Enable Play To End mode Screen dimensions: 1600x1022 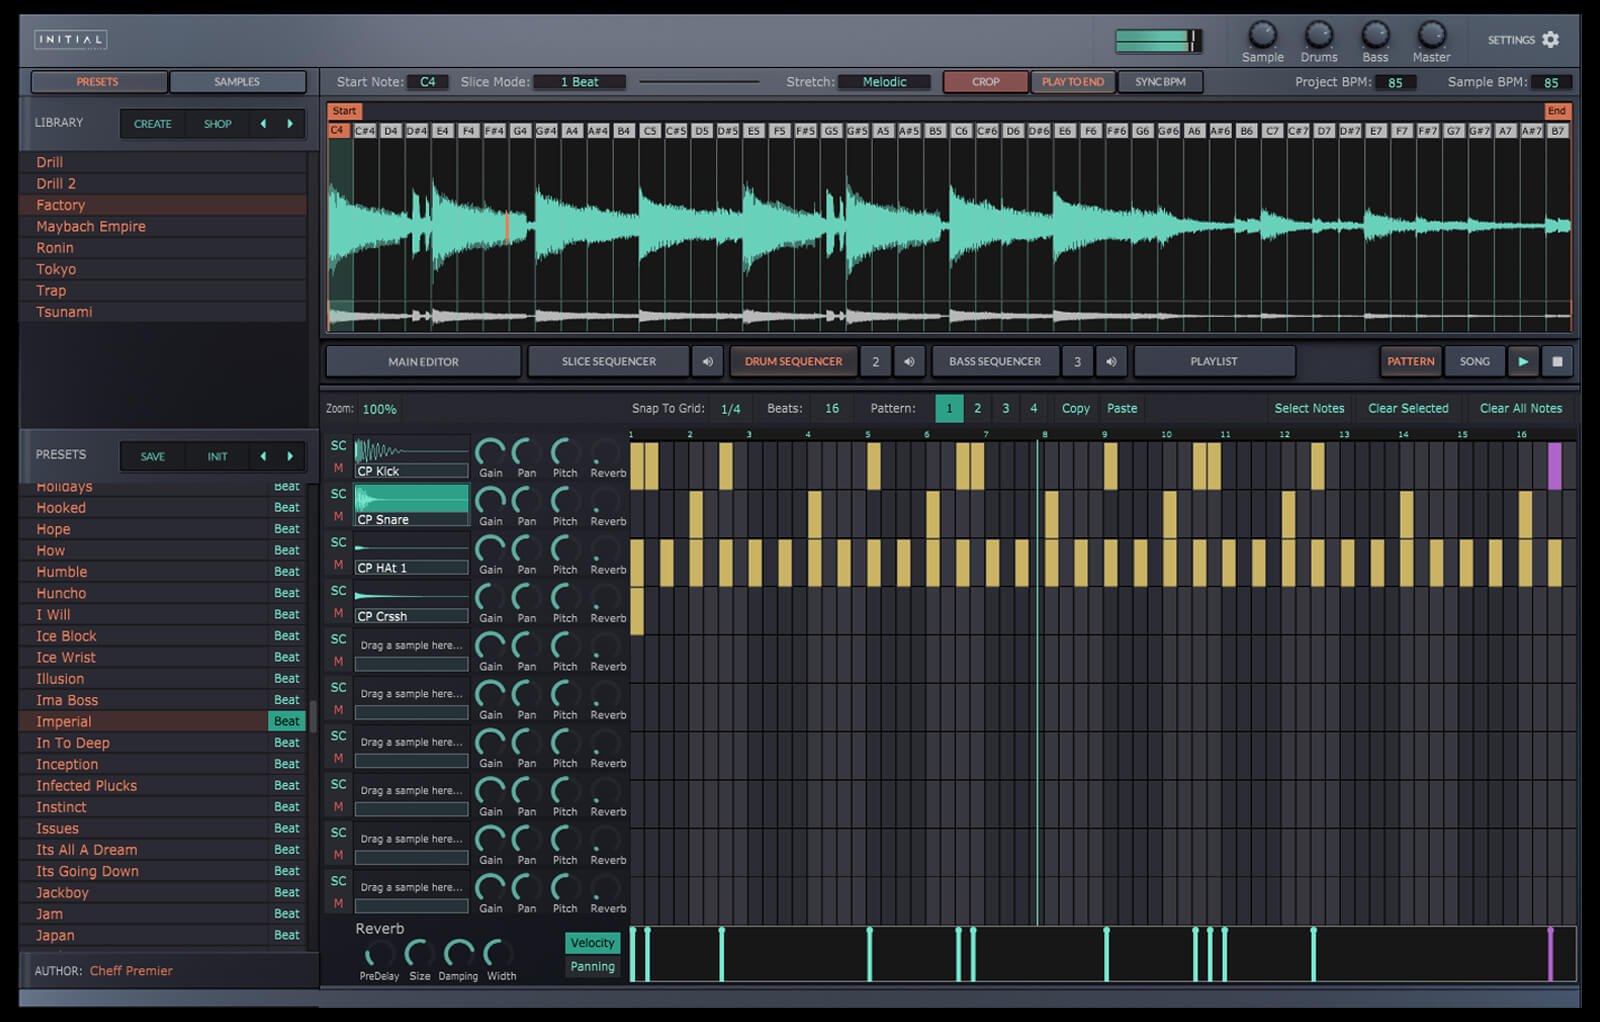1072,82
